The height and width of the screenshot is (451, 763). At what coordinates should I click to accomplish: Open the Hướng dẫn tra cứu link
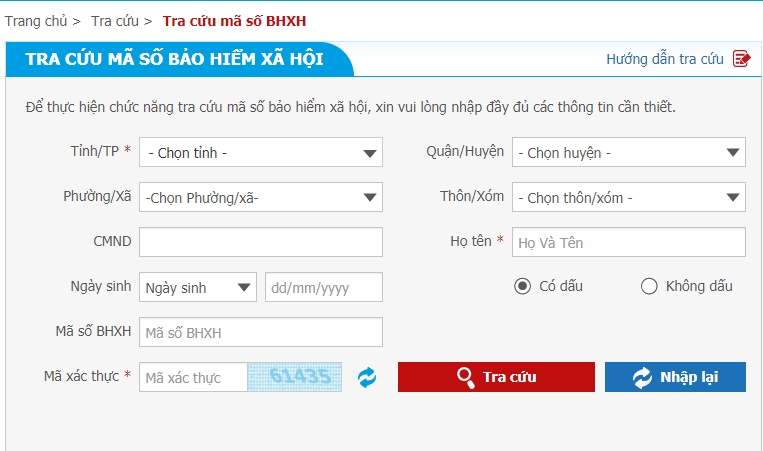664,59
